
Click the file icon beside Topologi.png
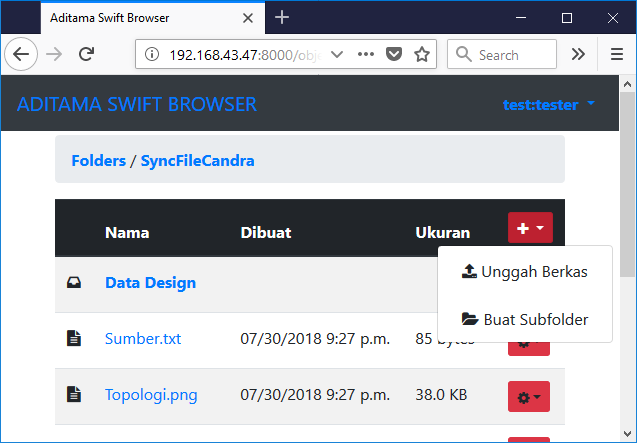point(74,394)
